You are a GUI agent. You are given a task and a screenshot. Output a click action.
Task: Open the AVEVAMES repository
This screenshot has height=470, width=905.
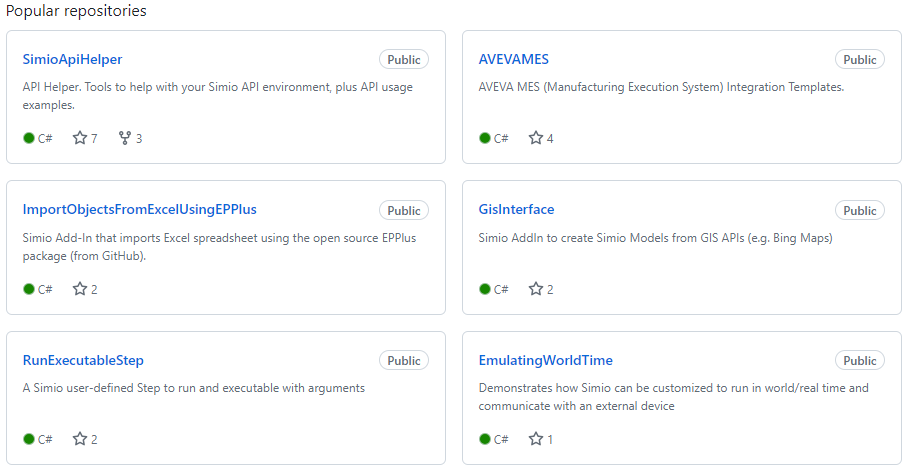pos(513,59)
